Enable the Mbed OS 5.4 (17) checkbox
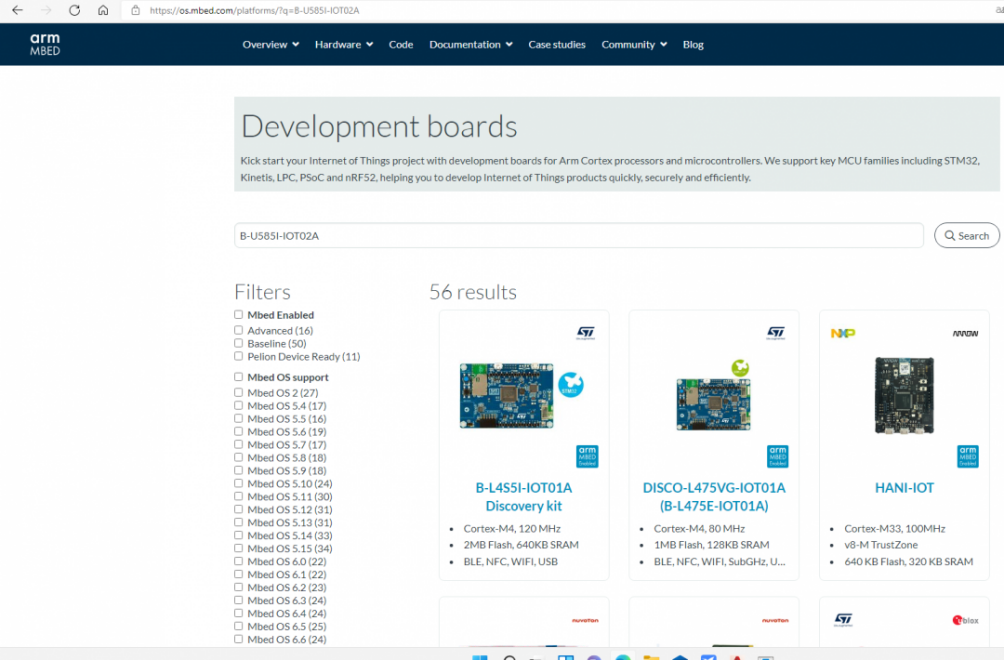Image resolution: width=1004 pixels, height=660 pixels. pyautogui.click(x=238, y=405)
